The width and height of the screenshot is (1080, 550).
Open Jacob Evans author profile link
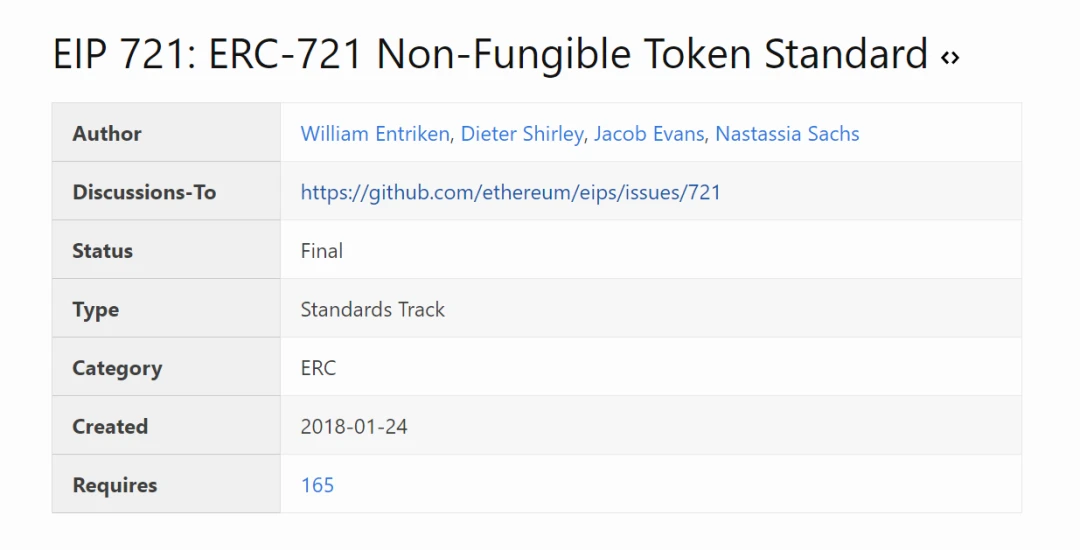tap(649, 134)
